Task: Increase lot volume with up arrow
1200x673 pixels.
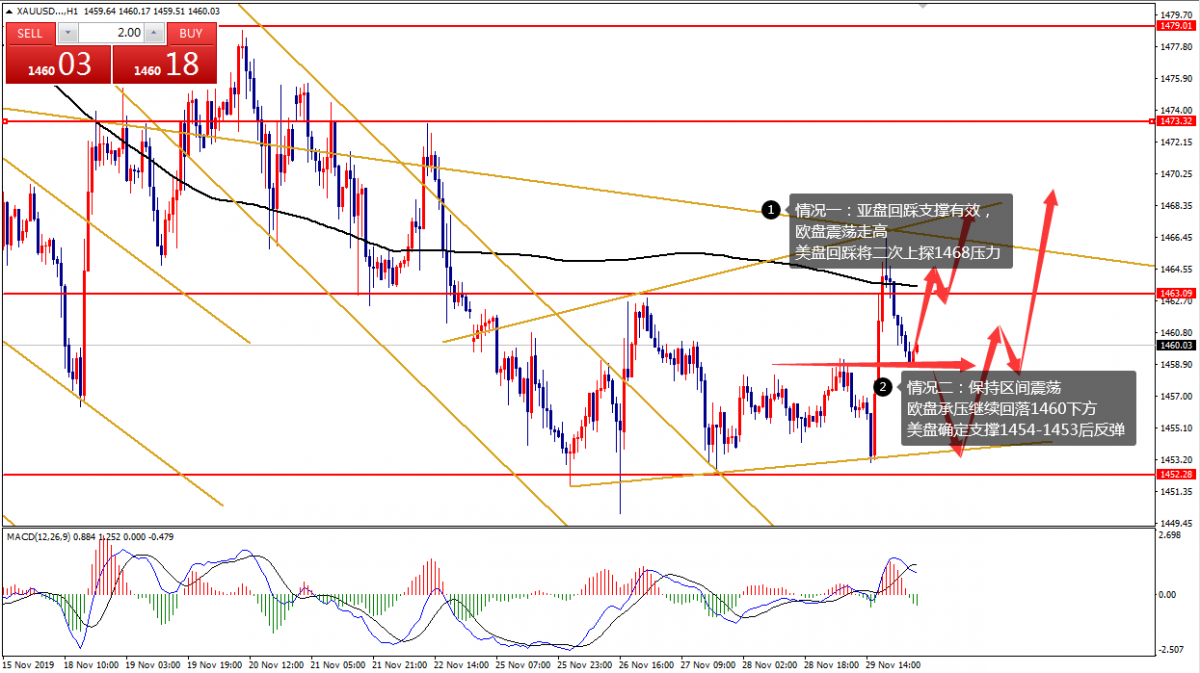Action: pyautogui.click(x=153, y=32)
